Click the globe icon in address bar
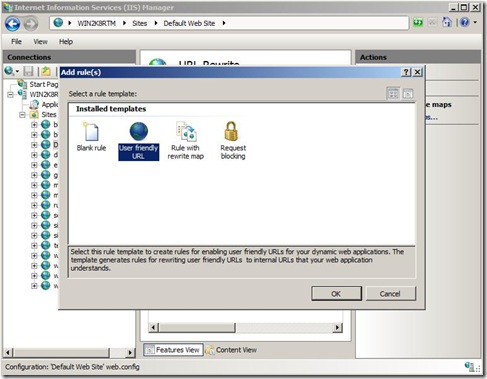 [x=58, y=23]
